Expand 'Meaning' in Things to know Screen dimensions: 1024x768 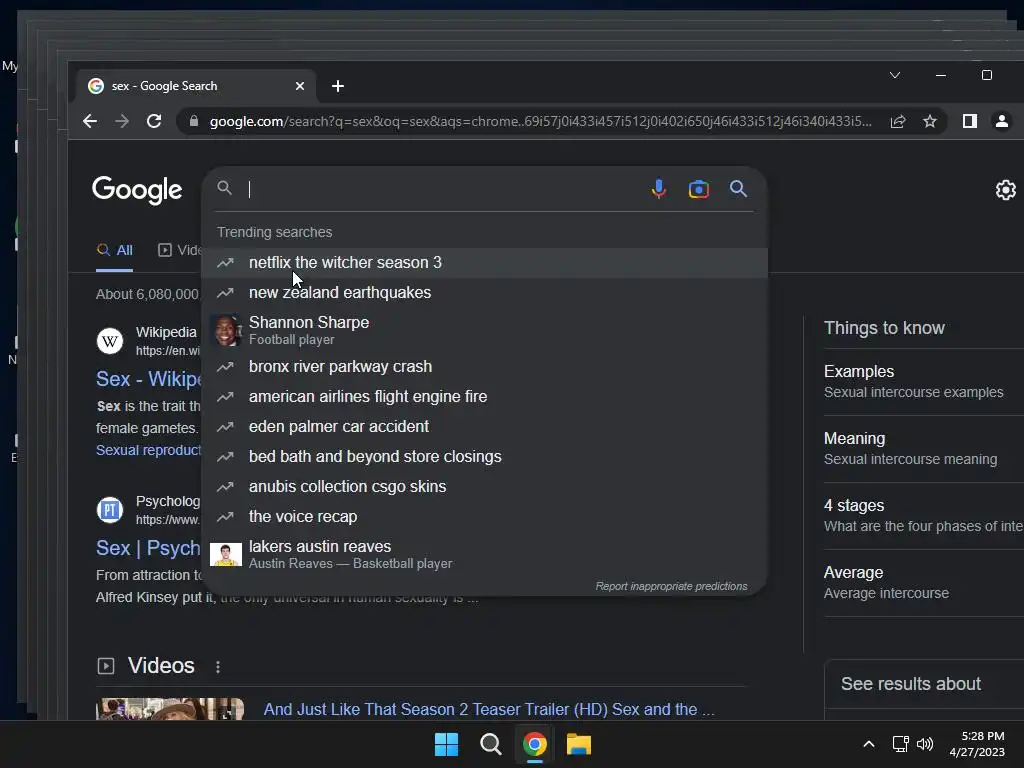click(923, 449)
